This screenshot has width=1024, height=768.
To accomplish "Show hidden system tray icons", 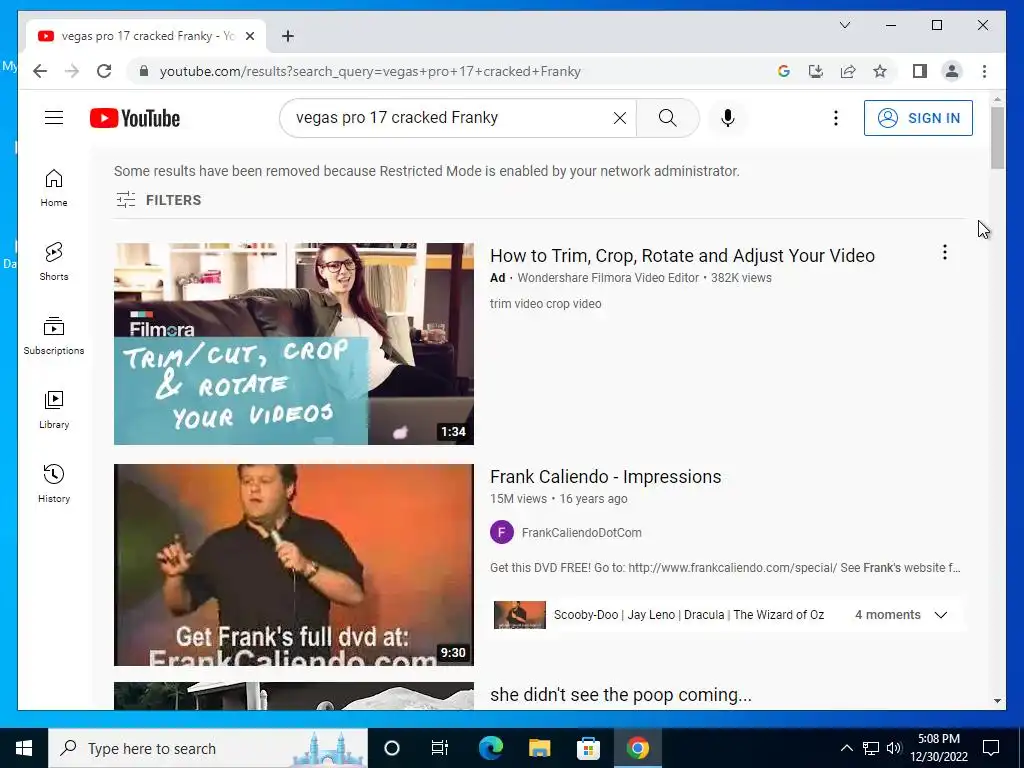I will click(x=846, y=748).
